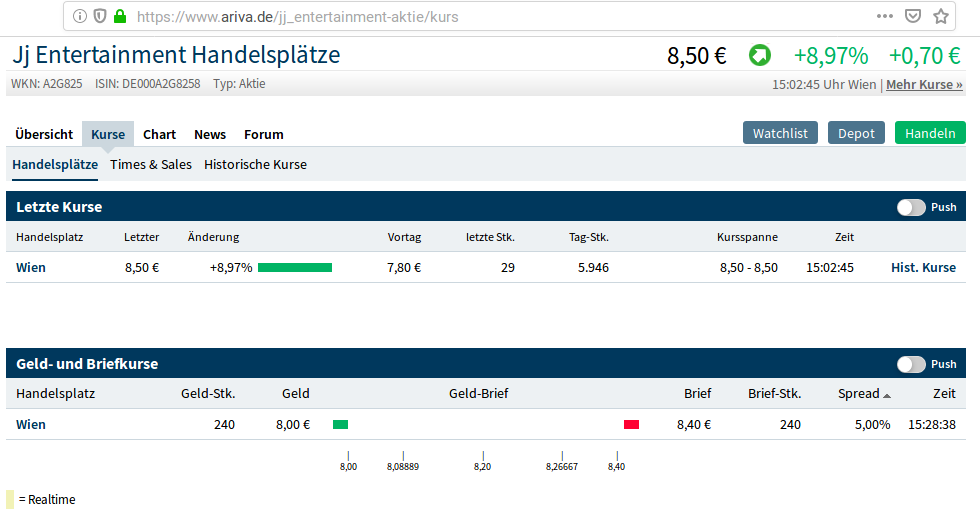Open tracking protection shield icon
The height and width of the screenshot is (530, 980).
(100, 16)
